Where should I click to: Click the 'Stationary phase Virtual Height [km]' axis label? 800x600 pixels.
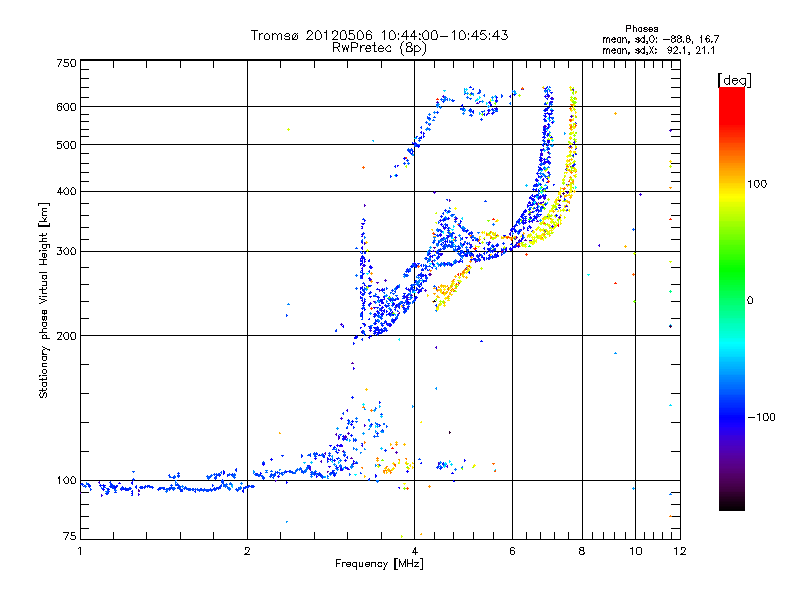(43, 300)
